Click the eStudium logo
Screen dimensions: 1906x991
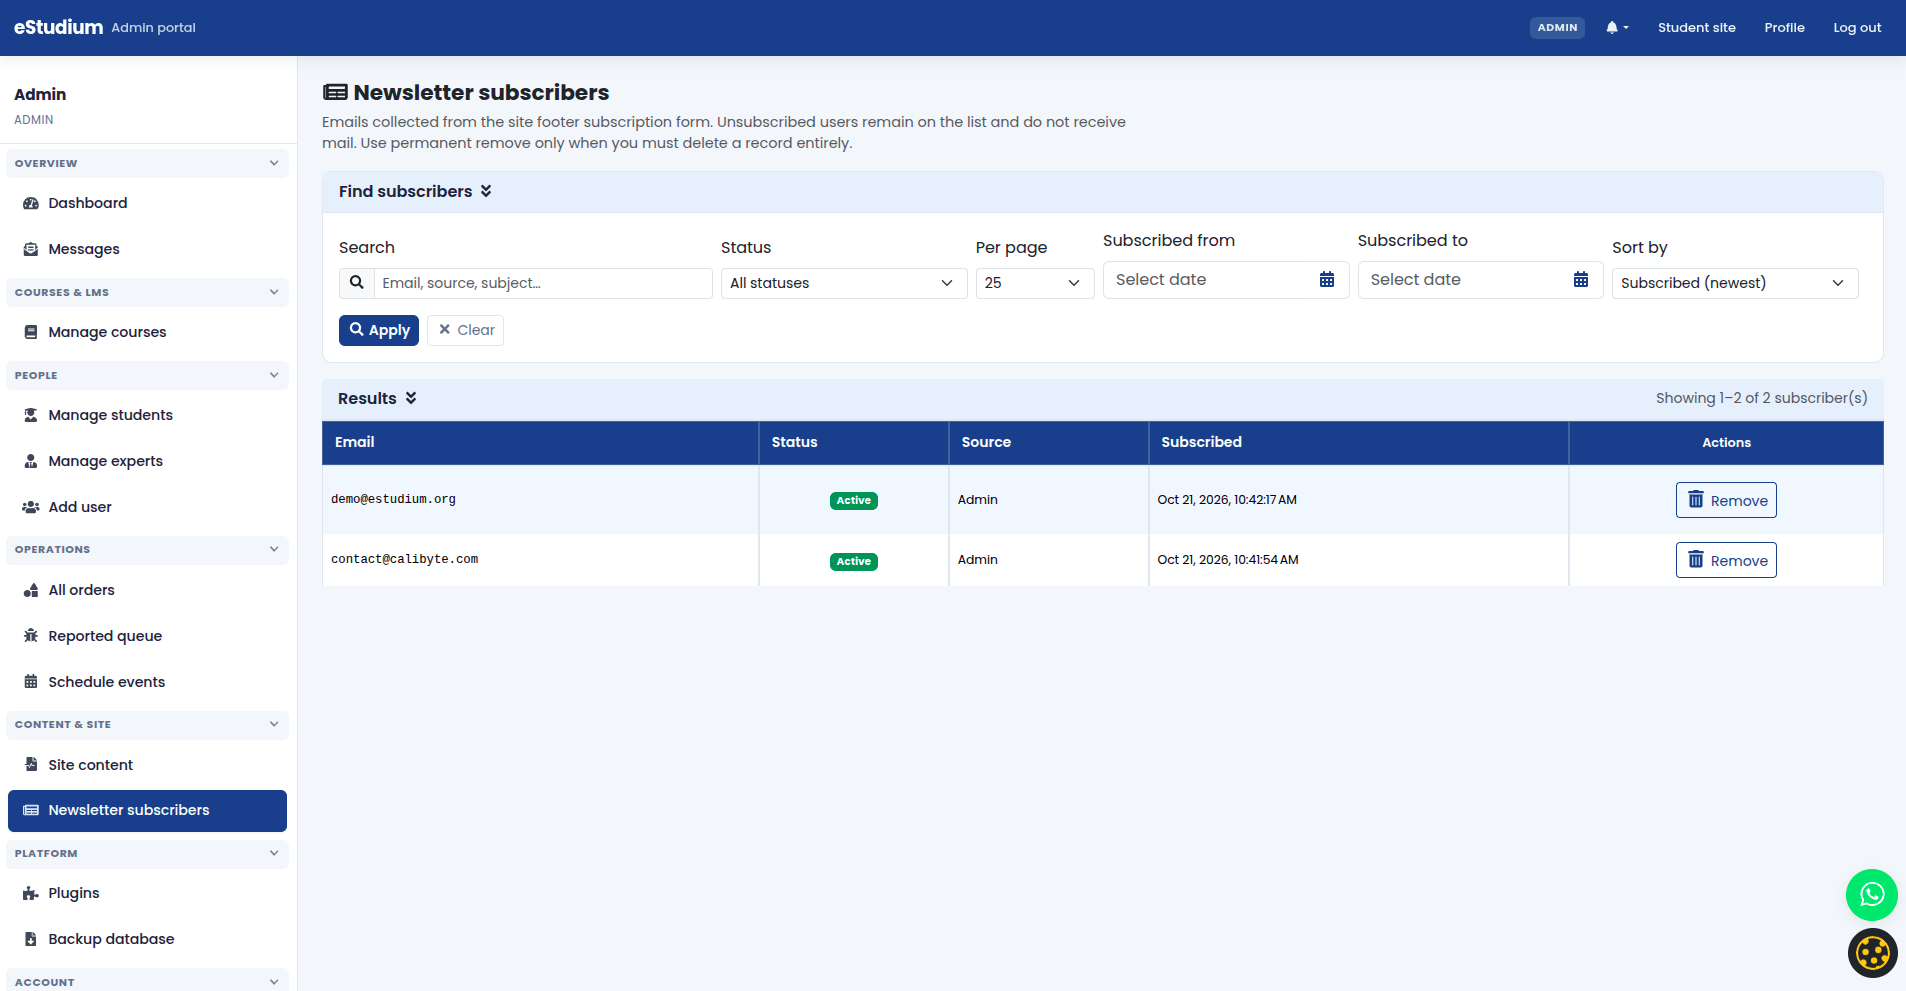58,27
